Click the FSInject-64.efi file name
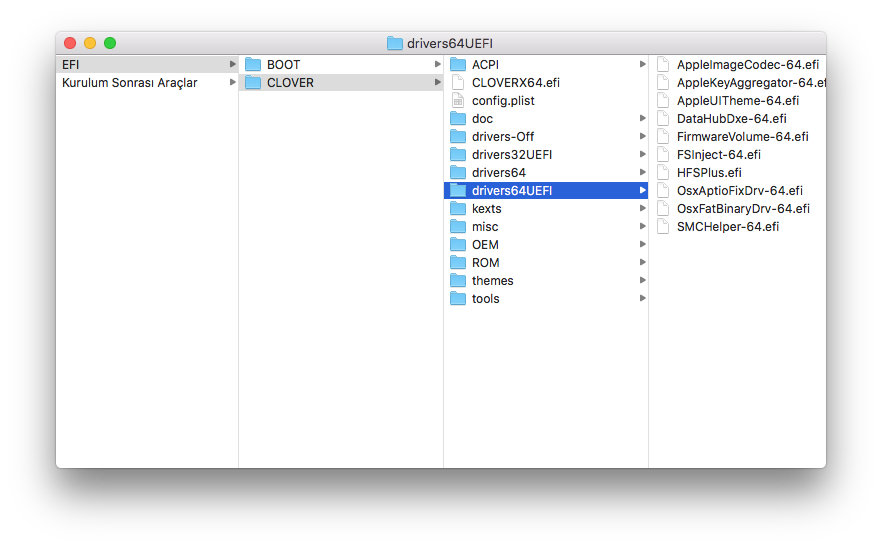The height and width of the screenshot is (548, 882). [x=719, y=155]
